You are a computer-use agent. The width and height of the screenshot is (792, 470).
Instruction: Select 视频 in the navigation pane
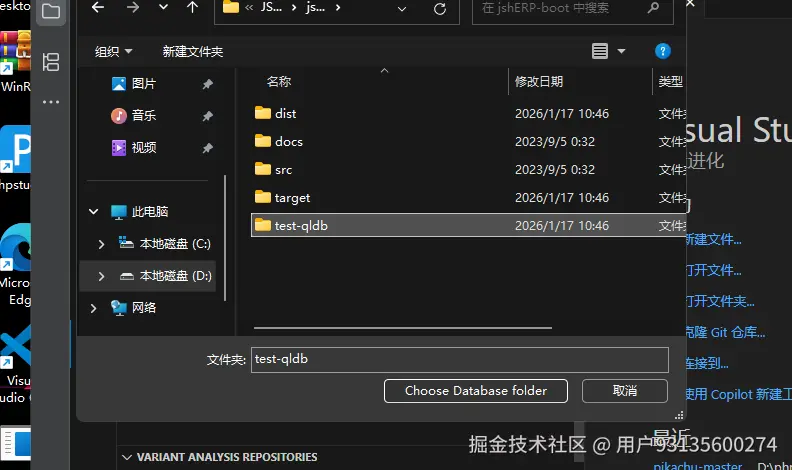[x=143, y=147]
